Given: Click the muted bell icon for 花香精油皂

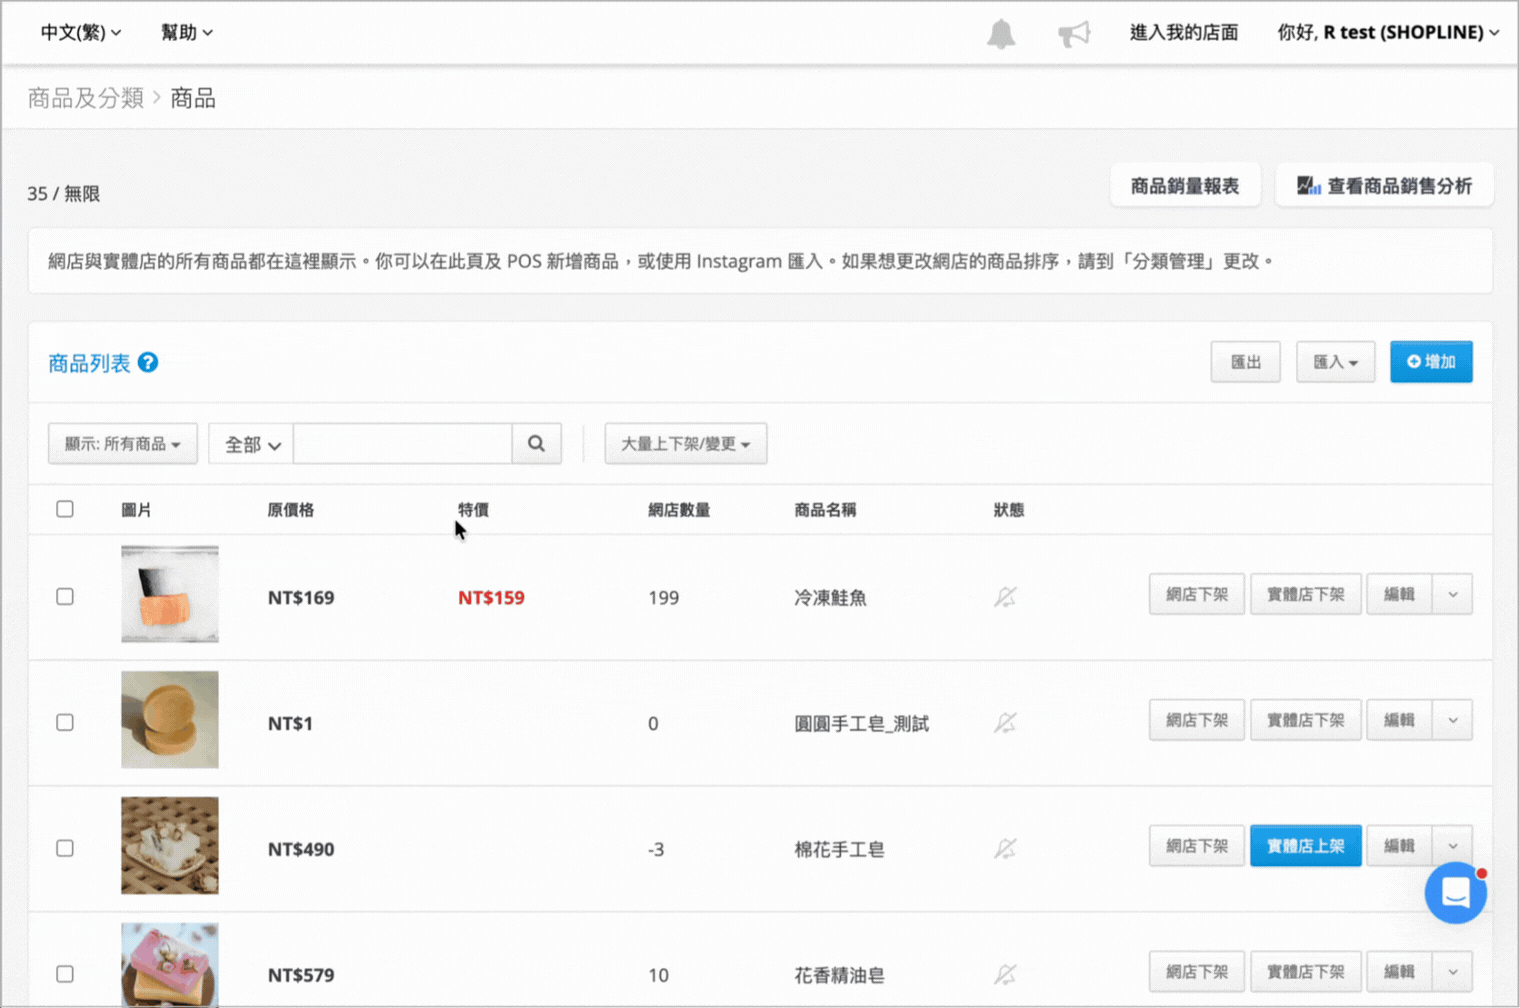Looking at the screenshot, I should pos(1005,974).
